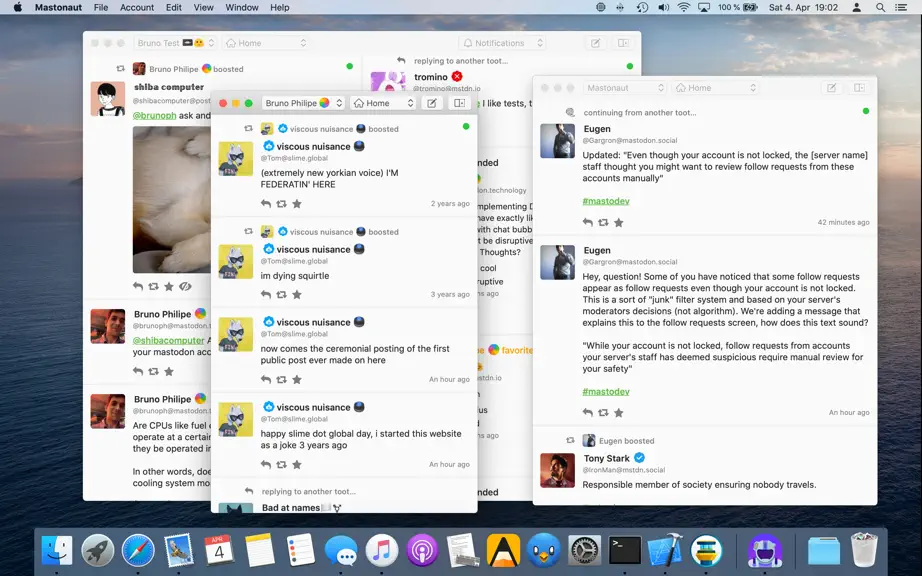922x576 pixels.
Task: Reply to Eugen's 42 minutes ago toot
Action: [587, 222]
